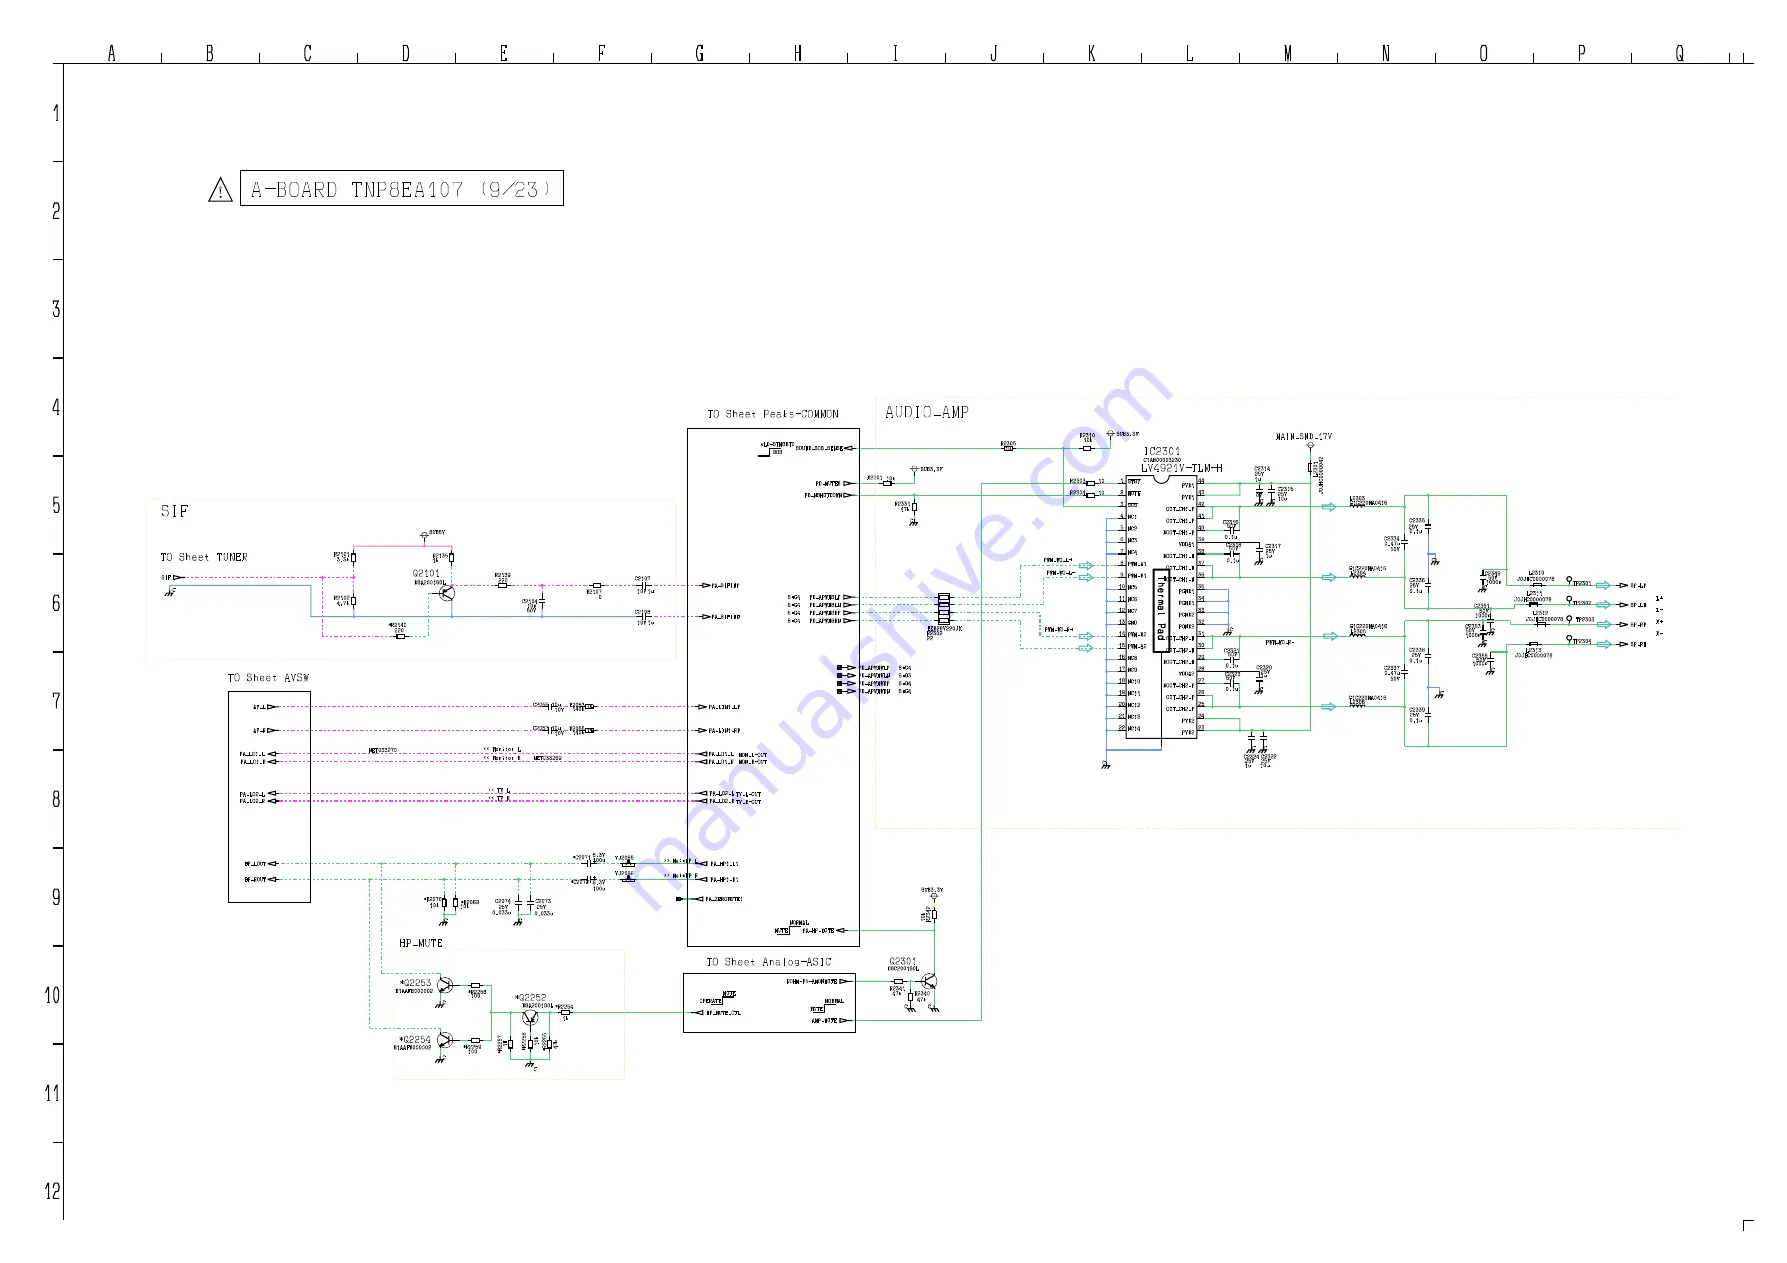Click column header letter A
The height and width of the screenshot is (1263, 1787).
(112, 53)
